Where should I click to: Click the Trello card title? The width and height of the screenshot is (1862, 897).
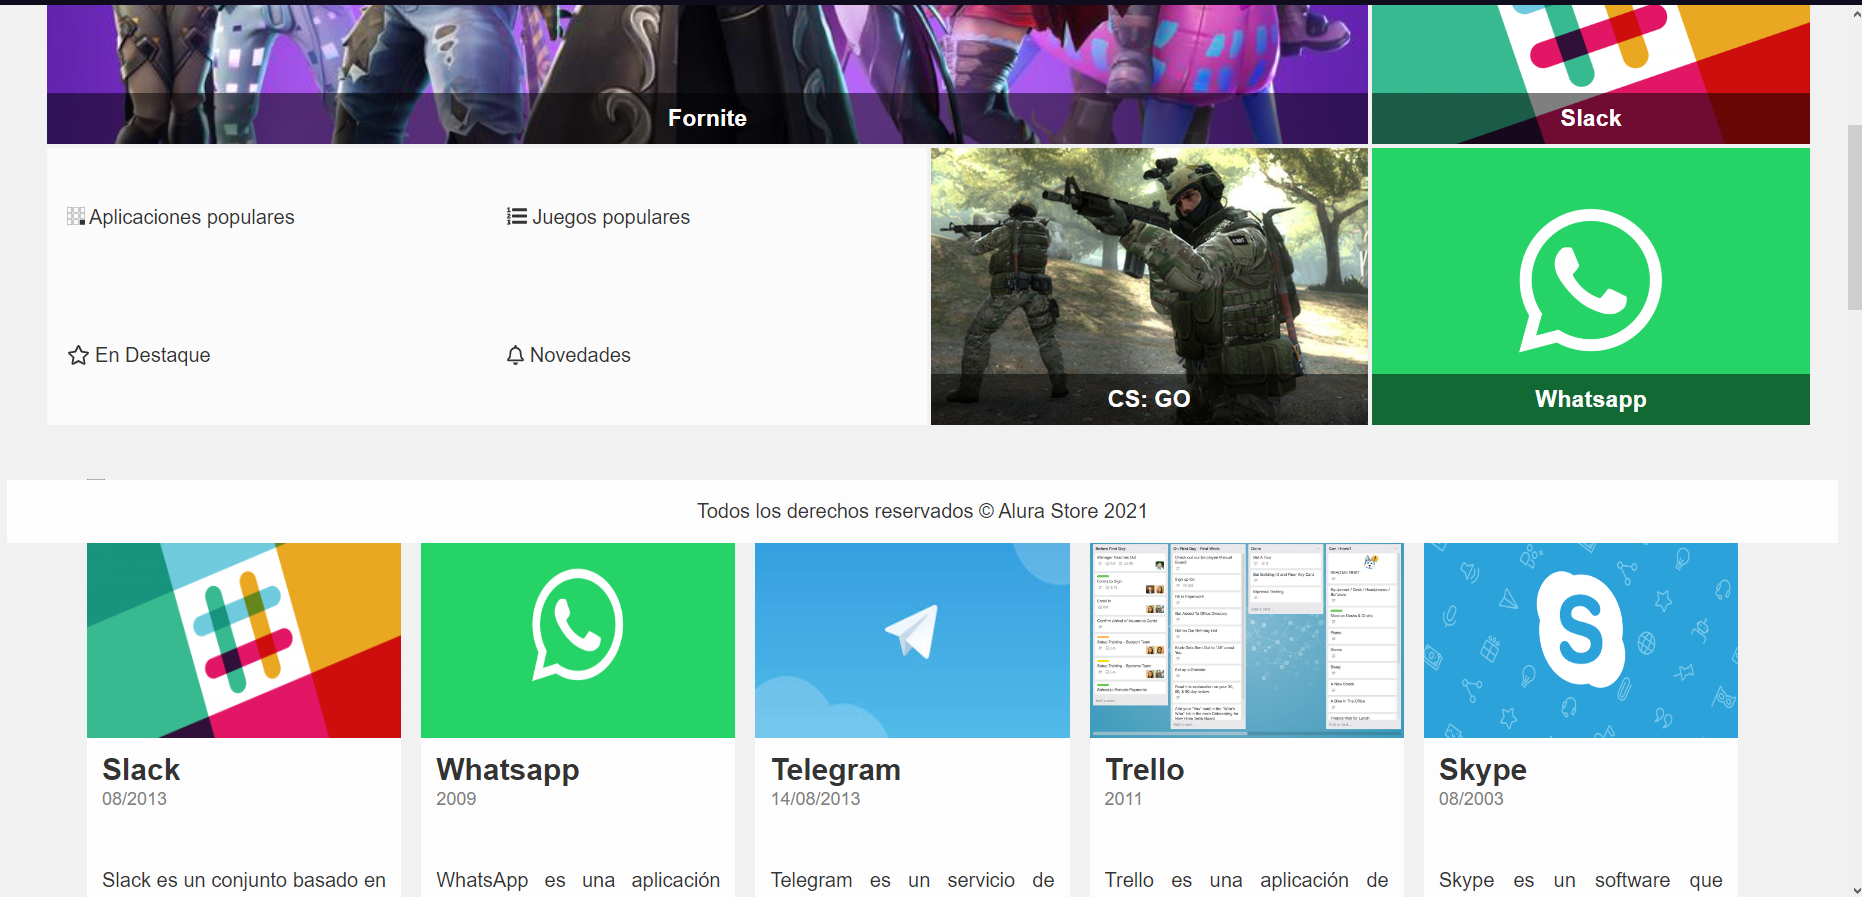point(1145,769)
